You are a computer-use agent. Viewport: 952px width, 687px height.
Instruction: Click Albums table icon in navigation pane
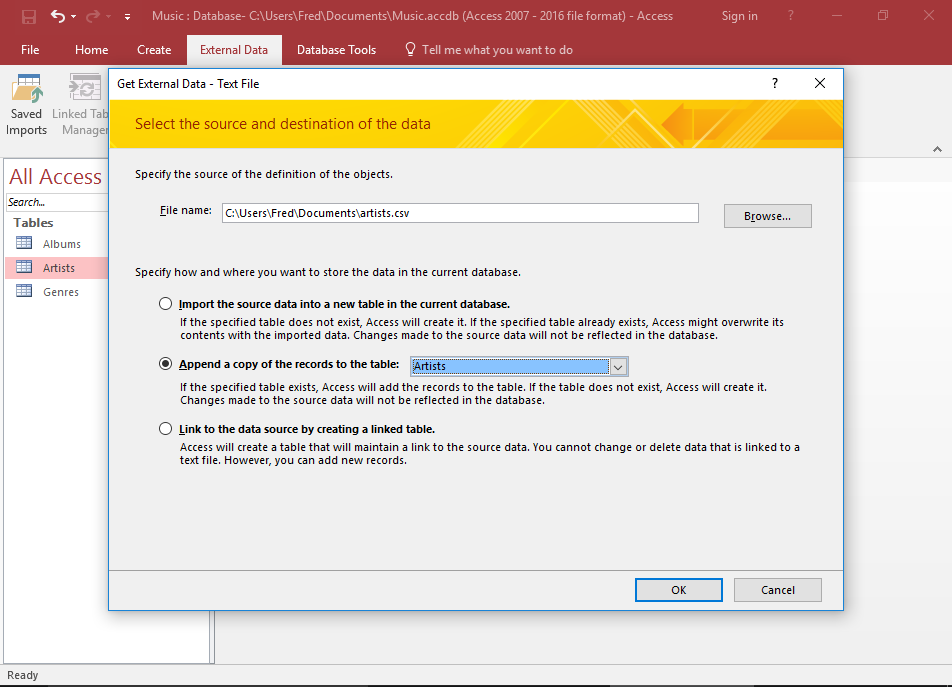pos(24,243)
